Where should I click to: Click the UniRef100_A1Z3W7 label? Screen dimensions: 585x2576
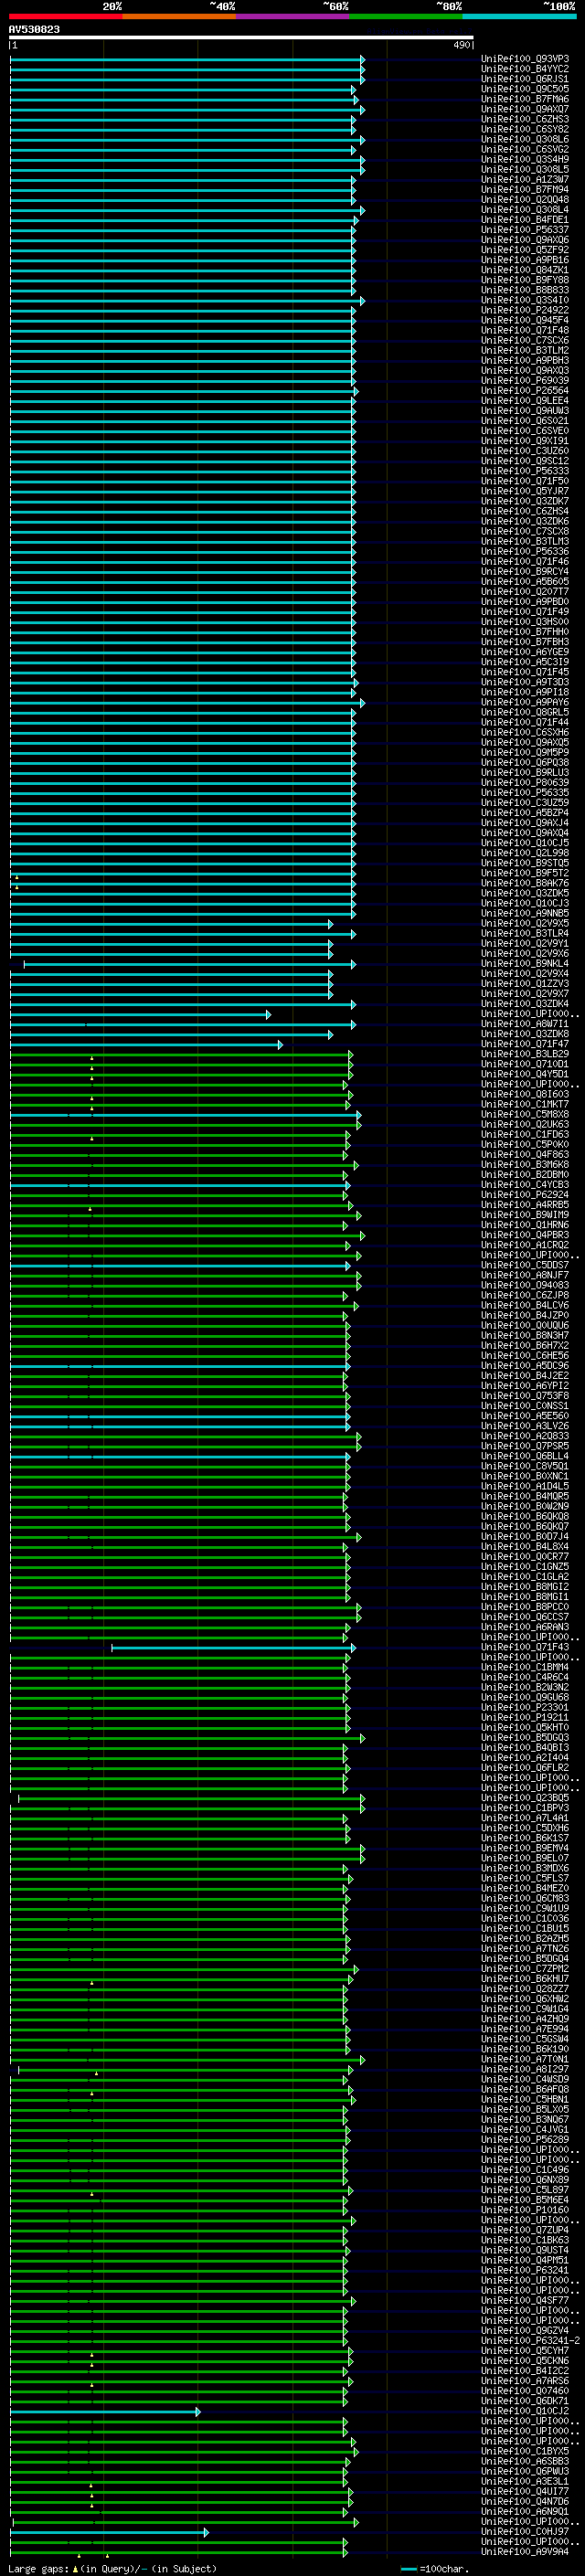(525, 179)
